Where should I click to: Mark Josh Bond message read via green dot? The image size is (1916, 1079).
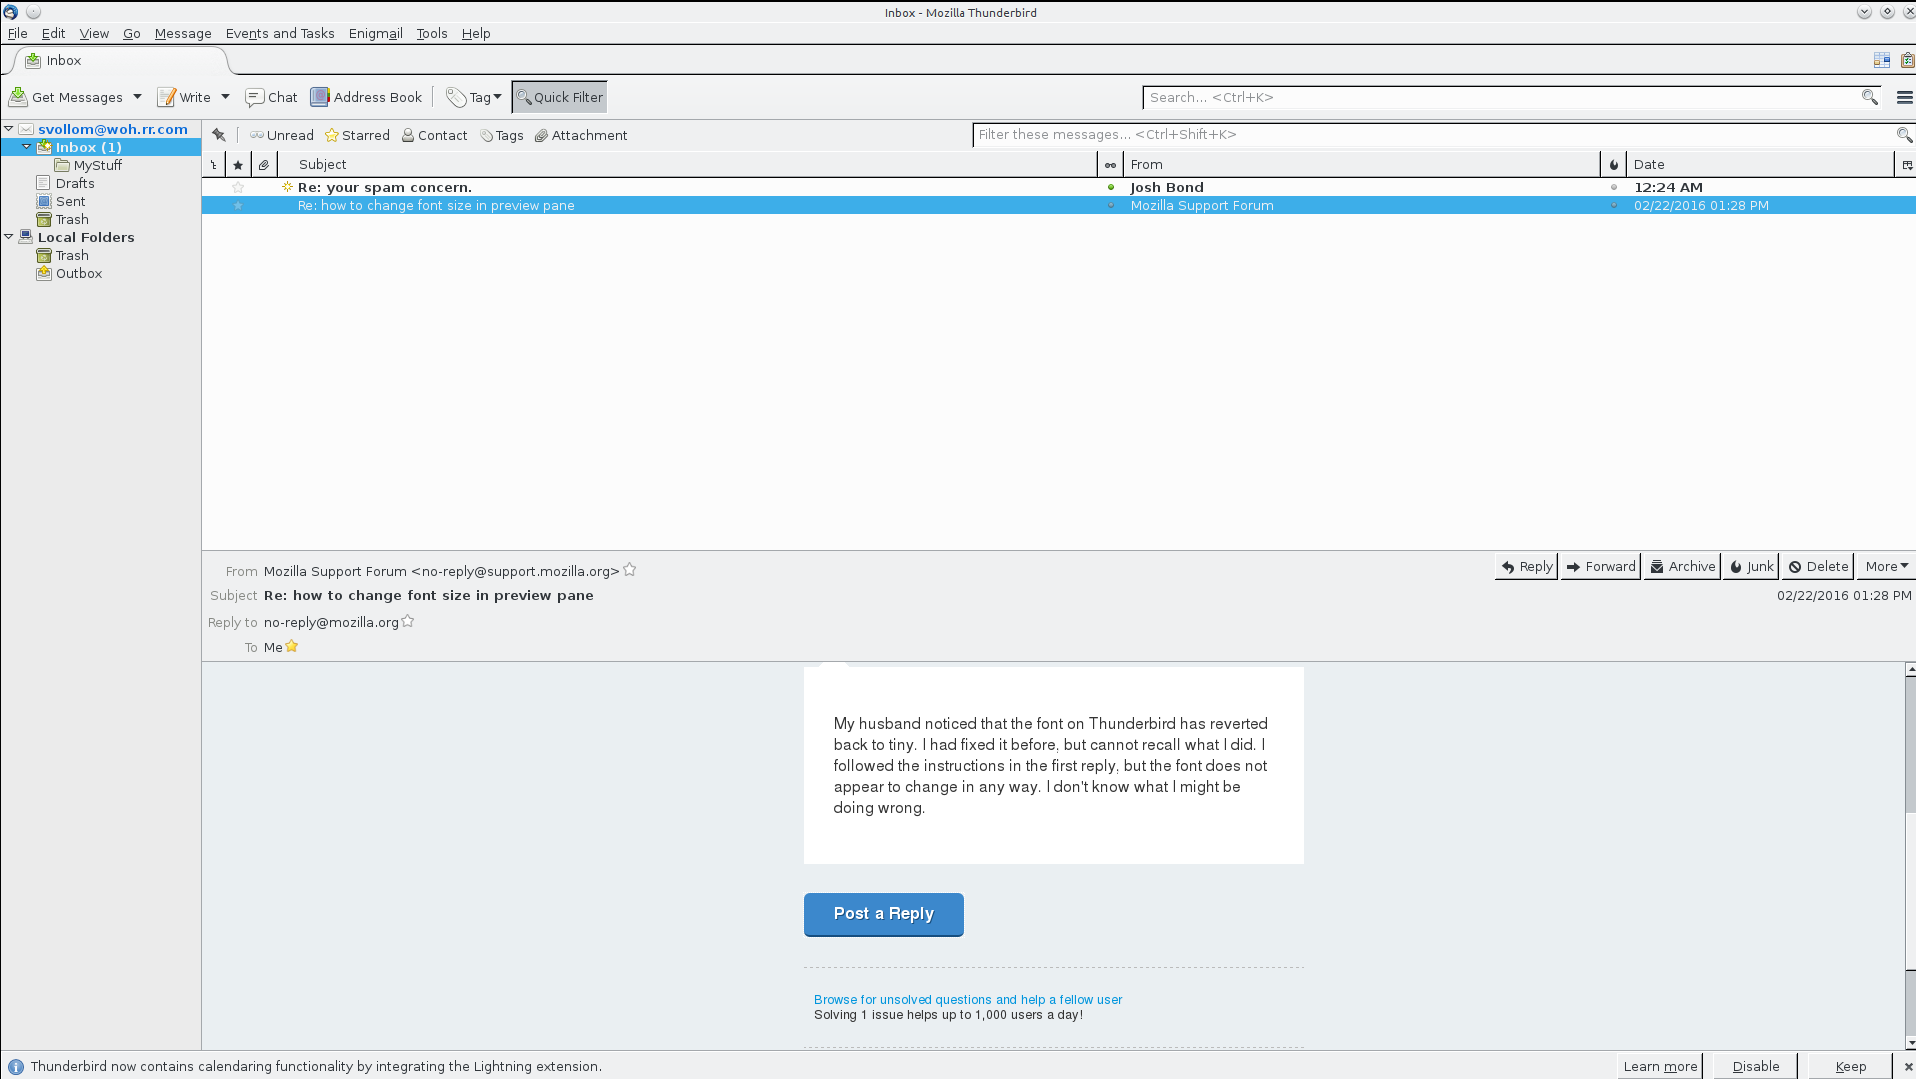[x=1110, y=187]
